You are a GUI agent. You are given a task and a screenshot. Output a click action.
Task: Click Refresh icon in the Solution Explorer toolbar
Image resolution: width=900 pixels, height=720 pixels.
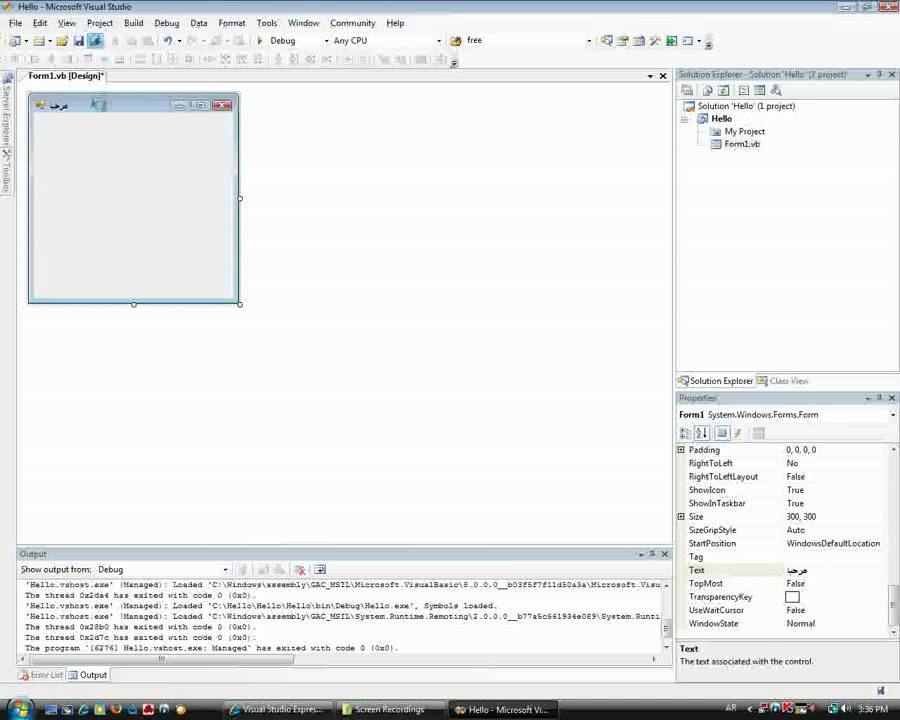724,90
